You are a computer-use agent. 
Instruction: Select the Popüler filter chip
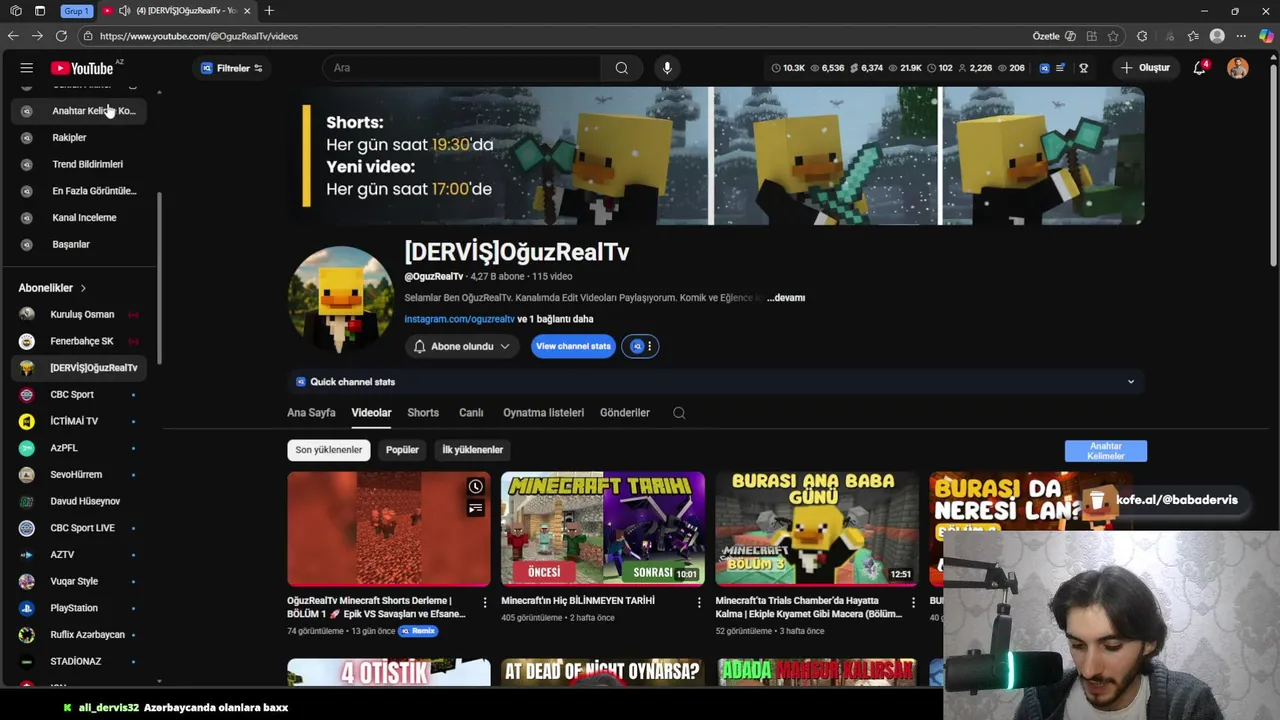pyautogui.click(x=402, y=450)
